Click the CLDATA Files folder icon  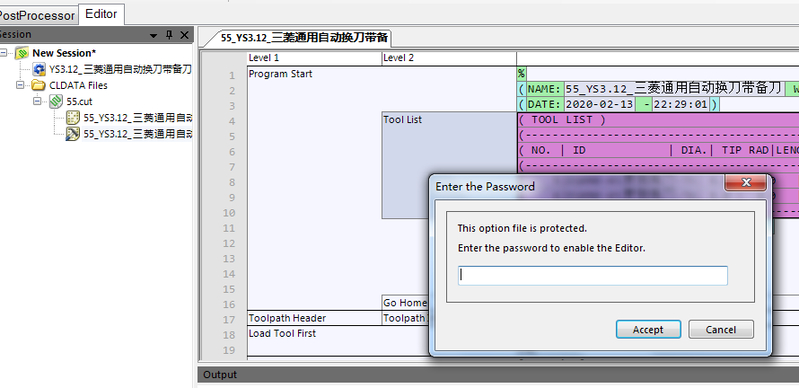(x=38, y=85)
